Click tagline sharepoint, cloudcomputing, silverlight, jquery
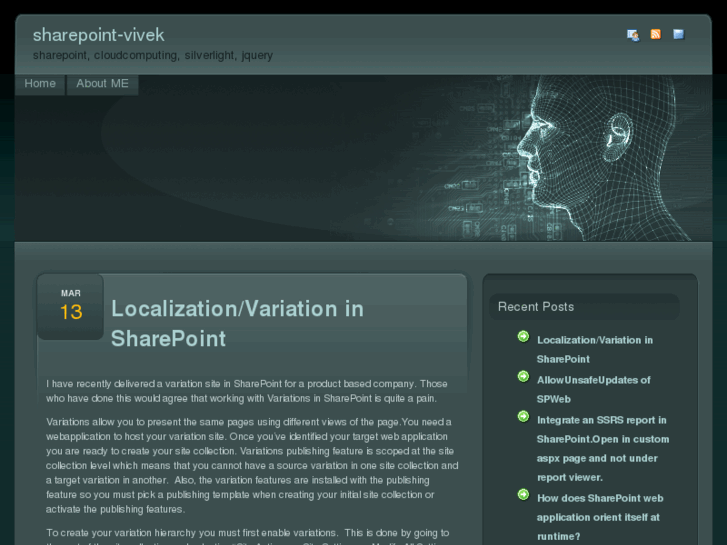Screen dimensions: 727x545 pos(153,56)
